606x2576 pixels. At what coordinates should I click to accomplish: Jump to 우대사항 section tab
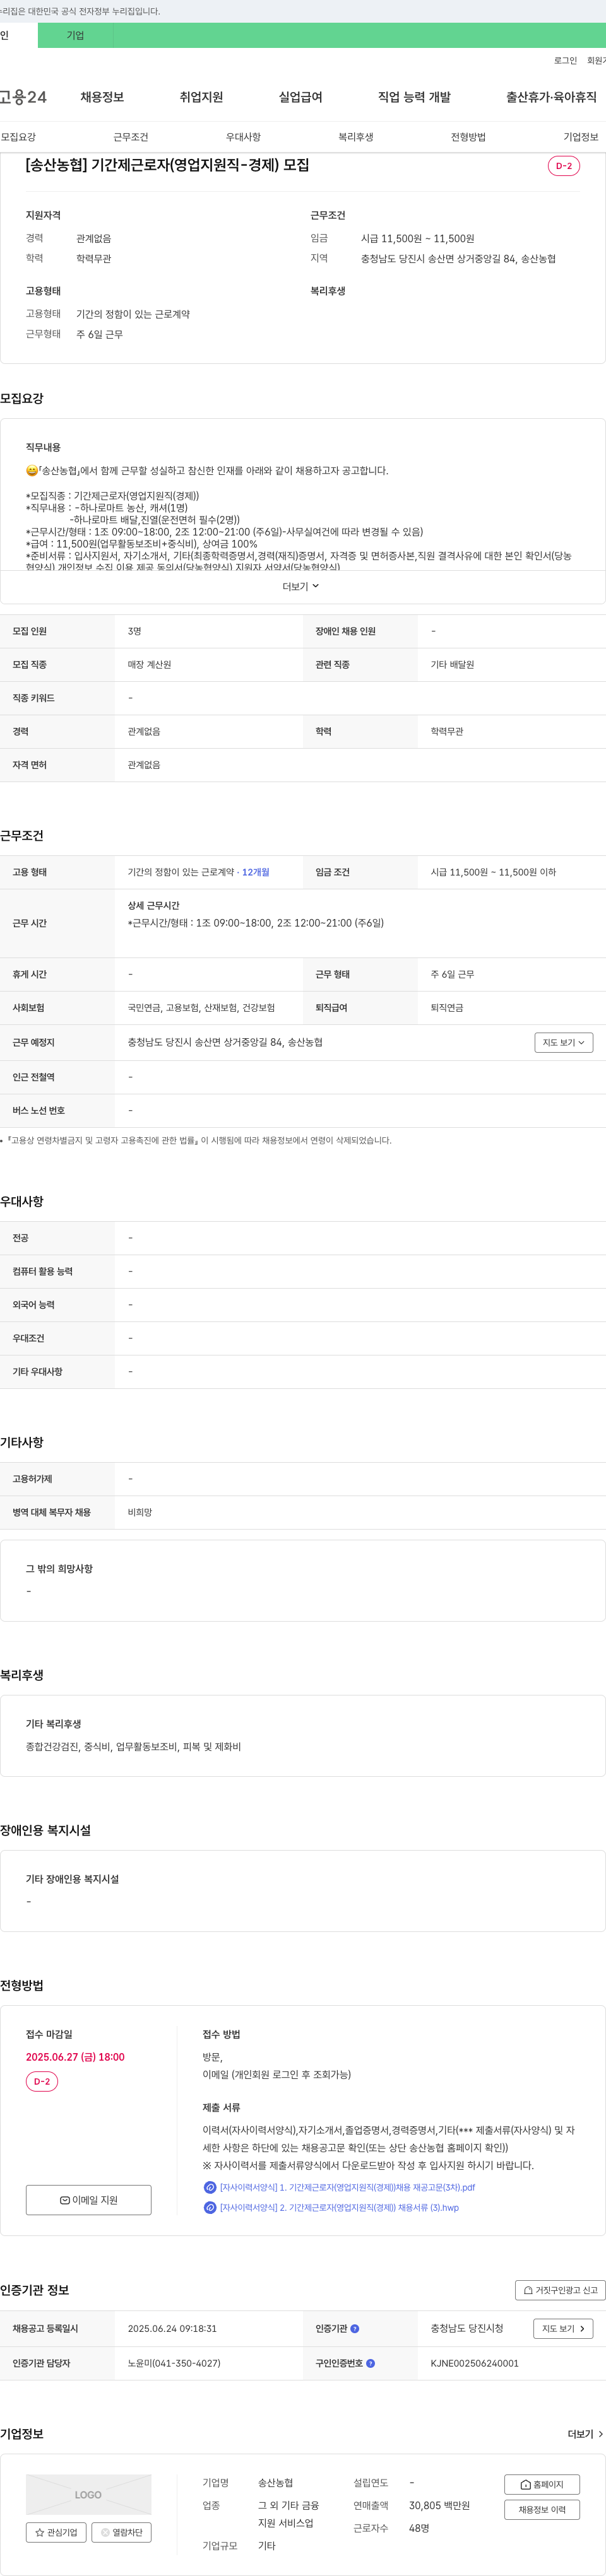tap(243, 137)
